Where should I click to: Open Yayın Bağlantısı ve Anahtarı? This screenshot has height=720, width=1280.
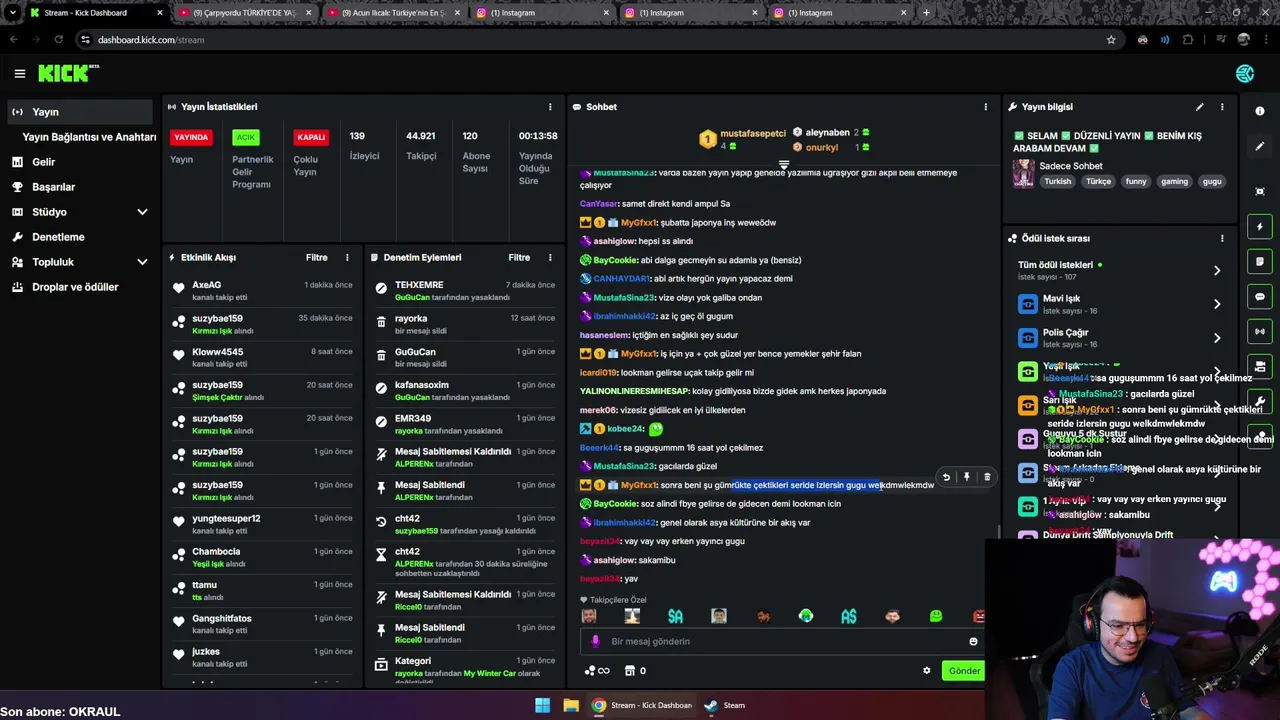pyautogui.click(x=89, y=137)
